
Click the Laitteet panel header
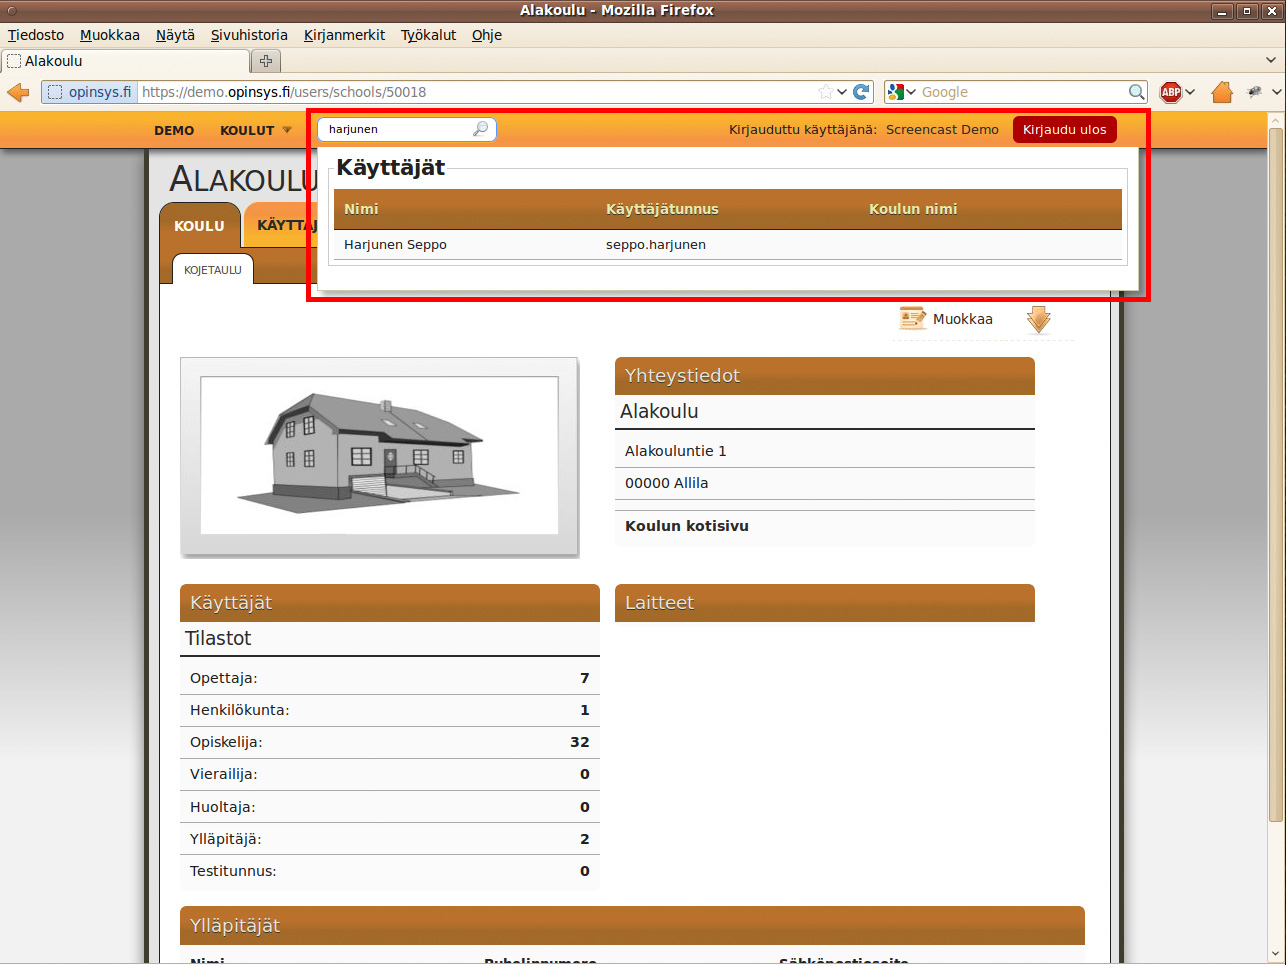point(825,603)
